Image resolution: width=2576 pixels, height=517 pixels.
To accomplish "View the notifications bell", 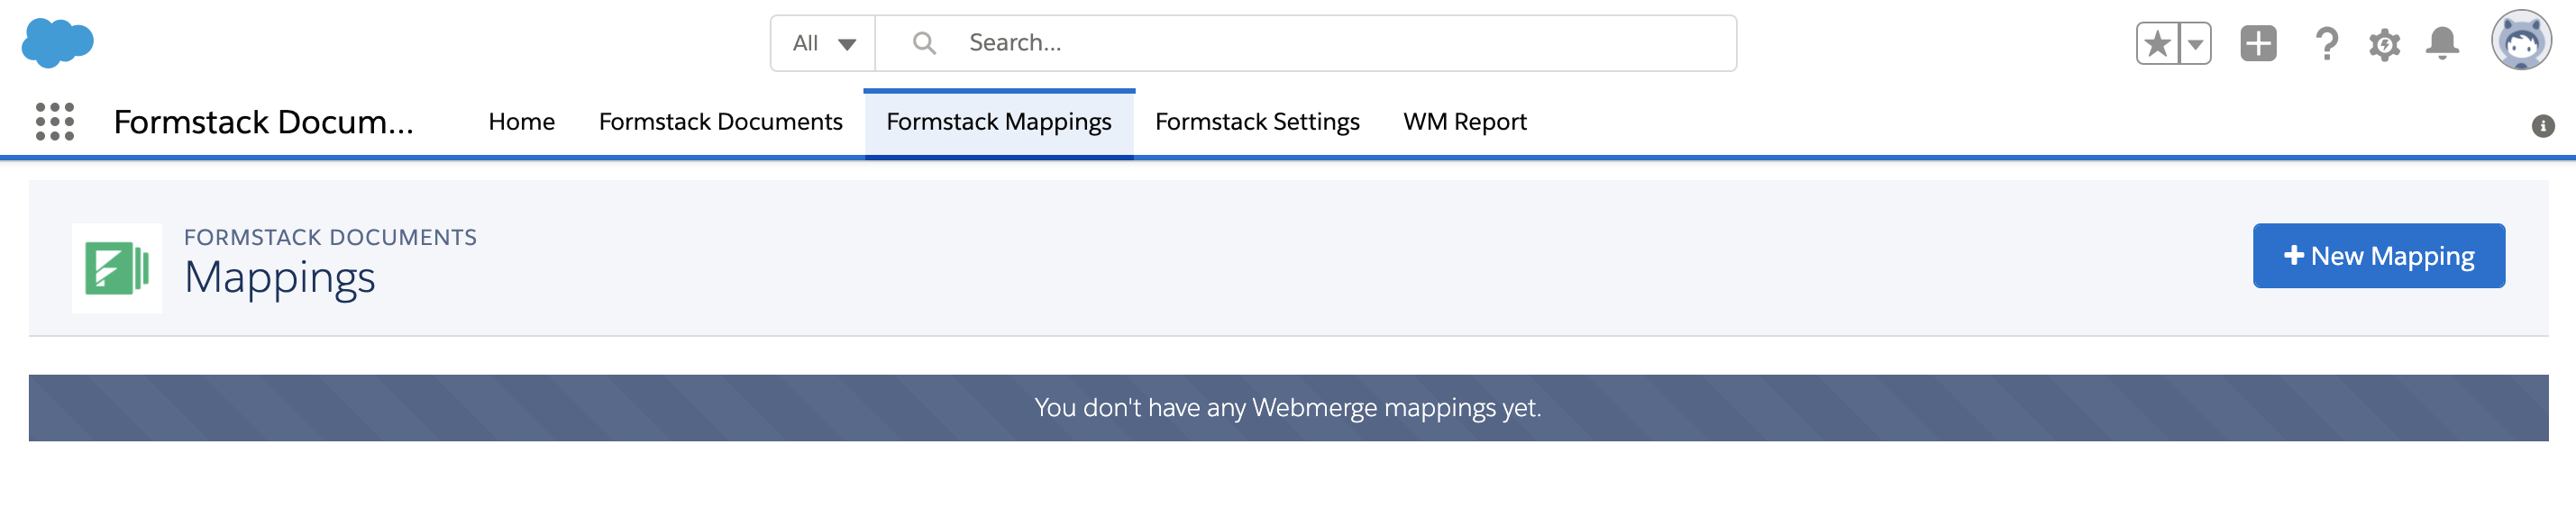I will (2442, 44).
